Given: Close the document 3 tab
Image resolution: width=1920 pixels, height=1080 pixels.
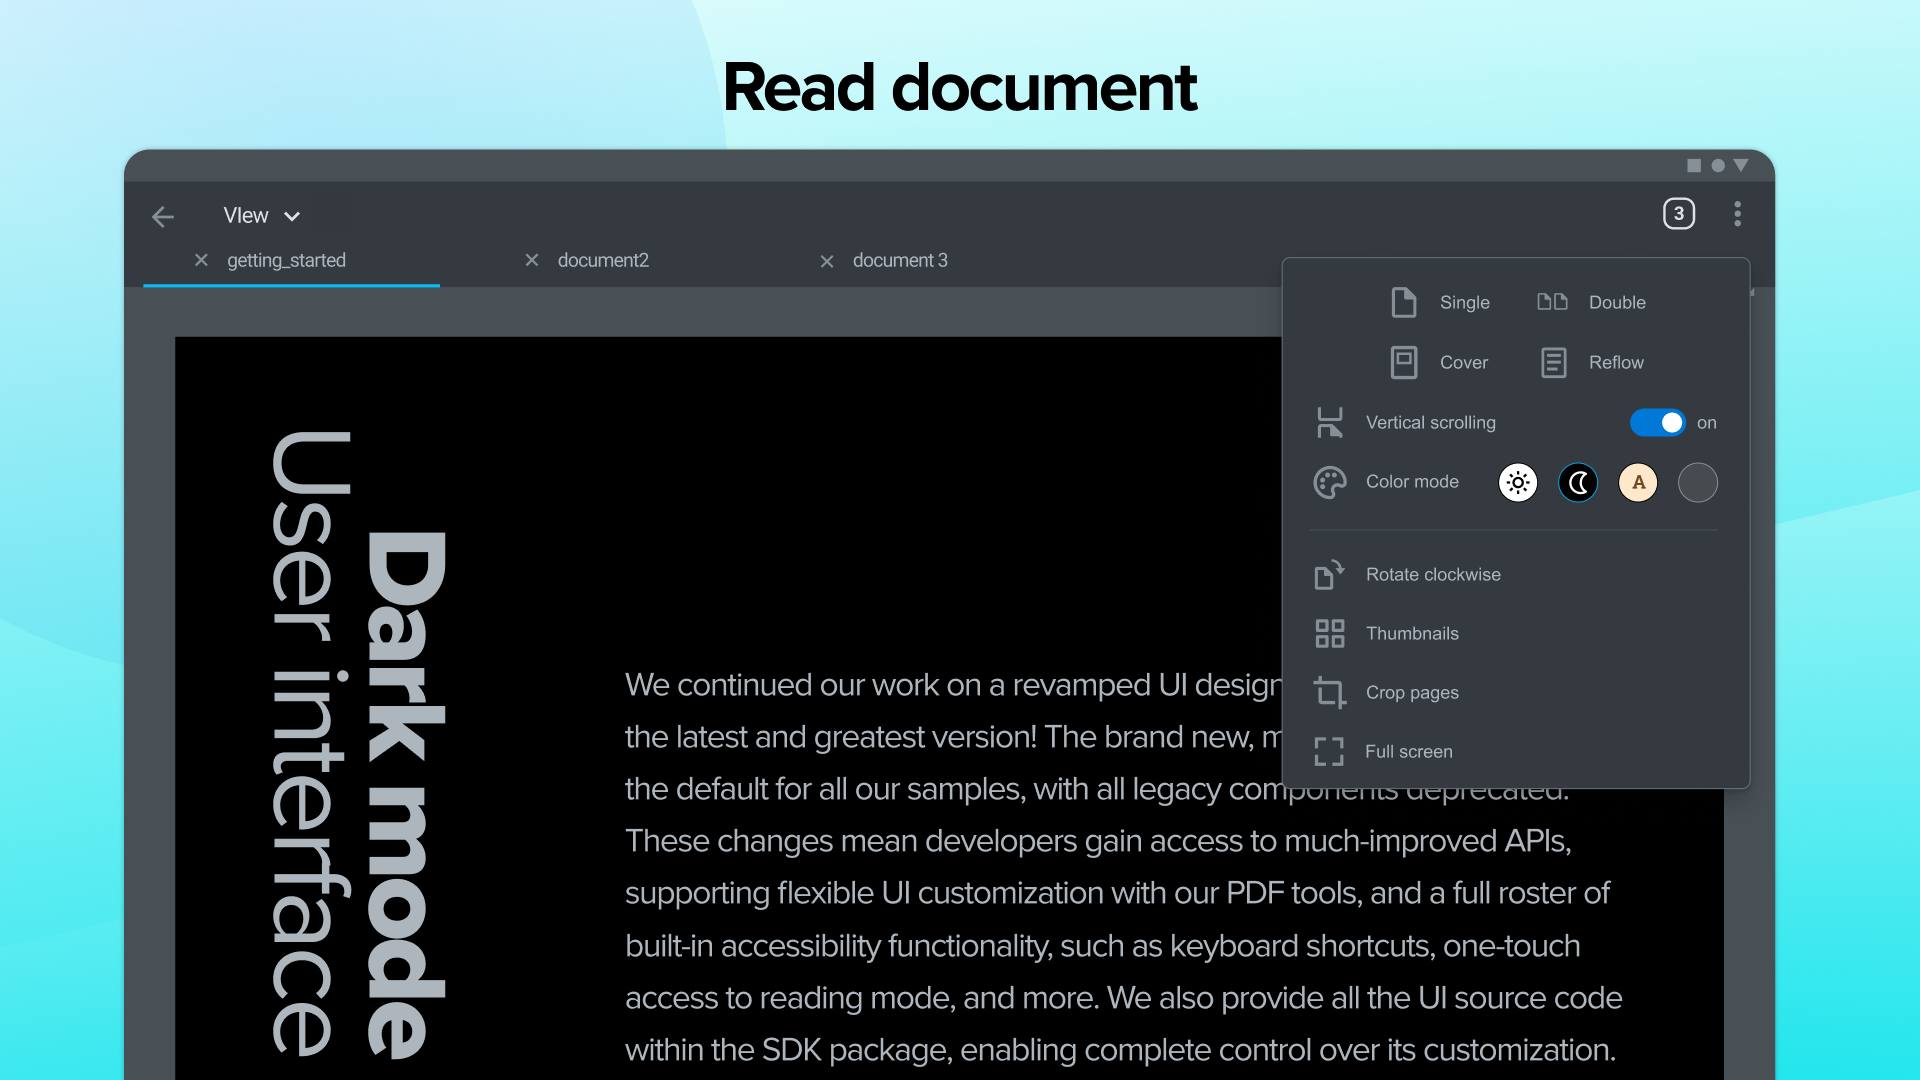Looking at the screenshot, I should tap(827, 262).
